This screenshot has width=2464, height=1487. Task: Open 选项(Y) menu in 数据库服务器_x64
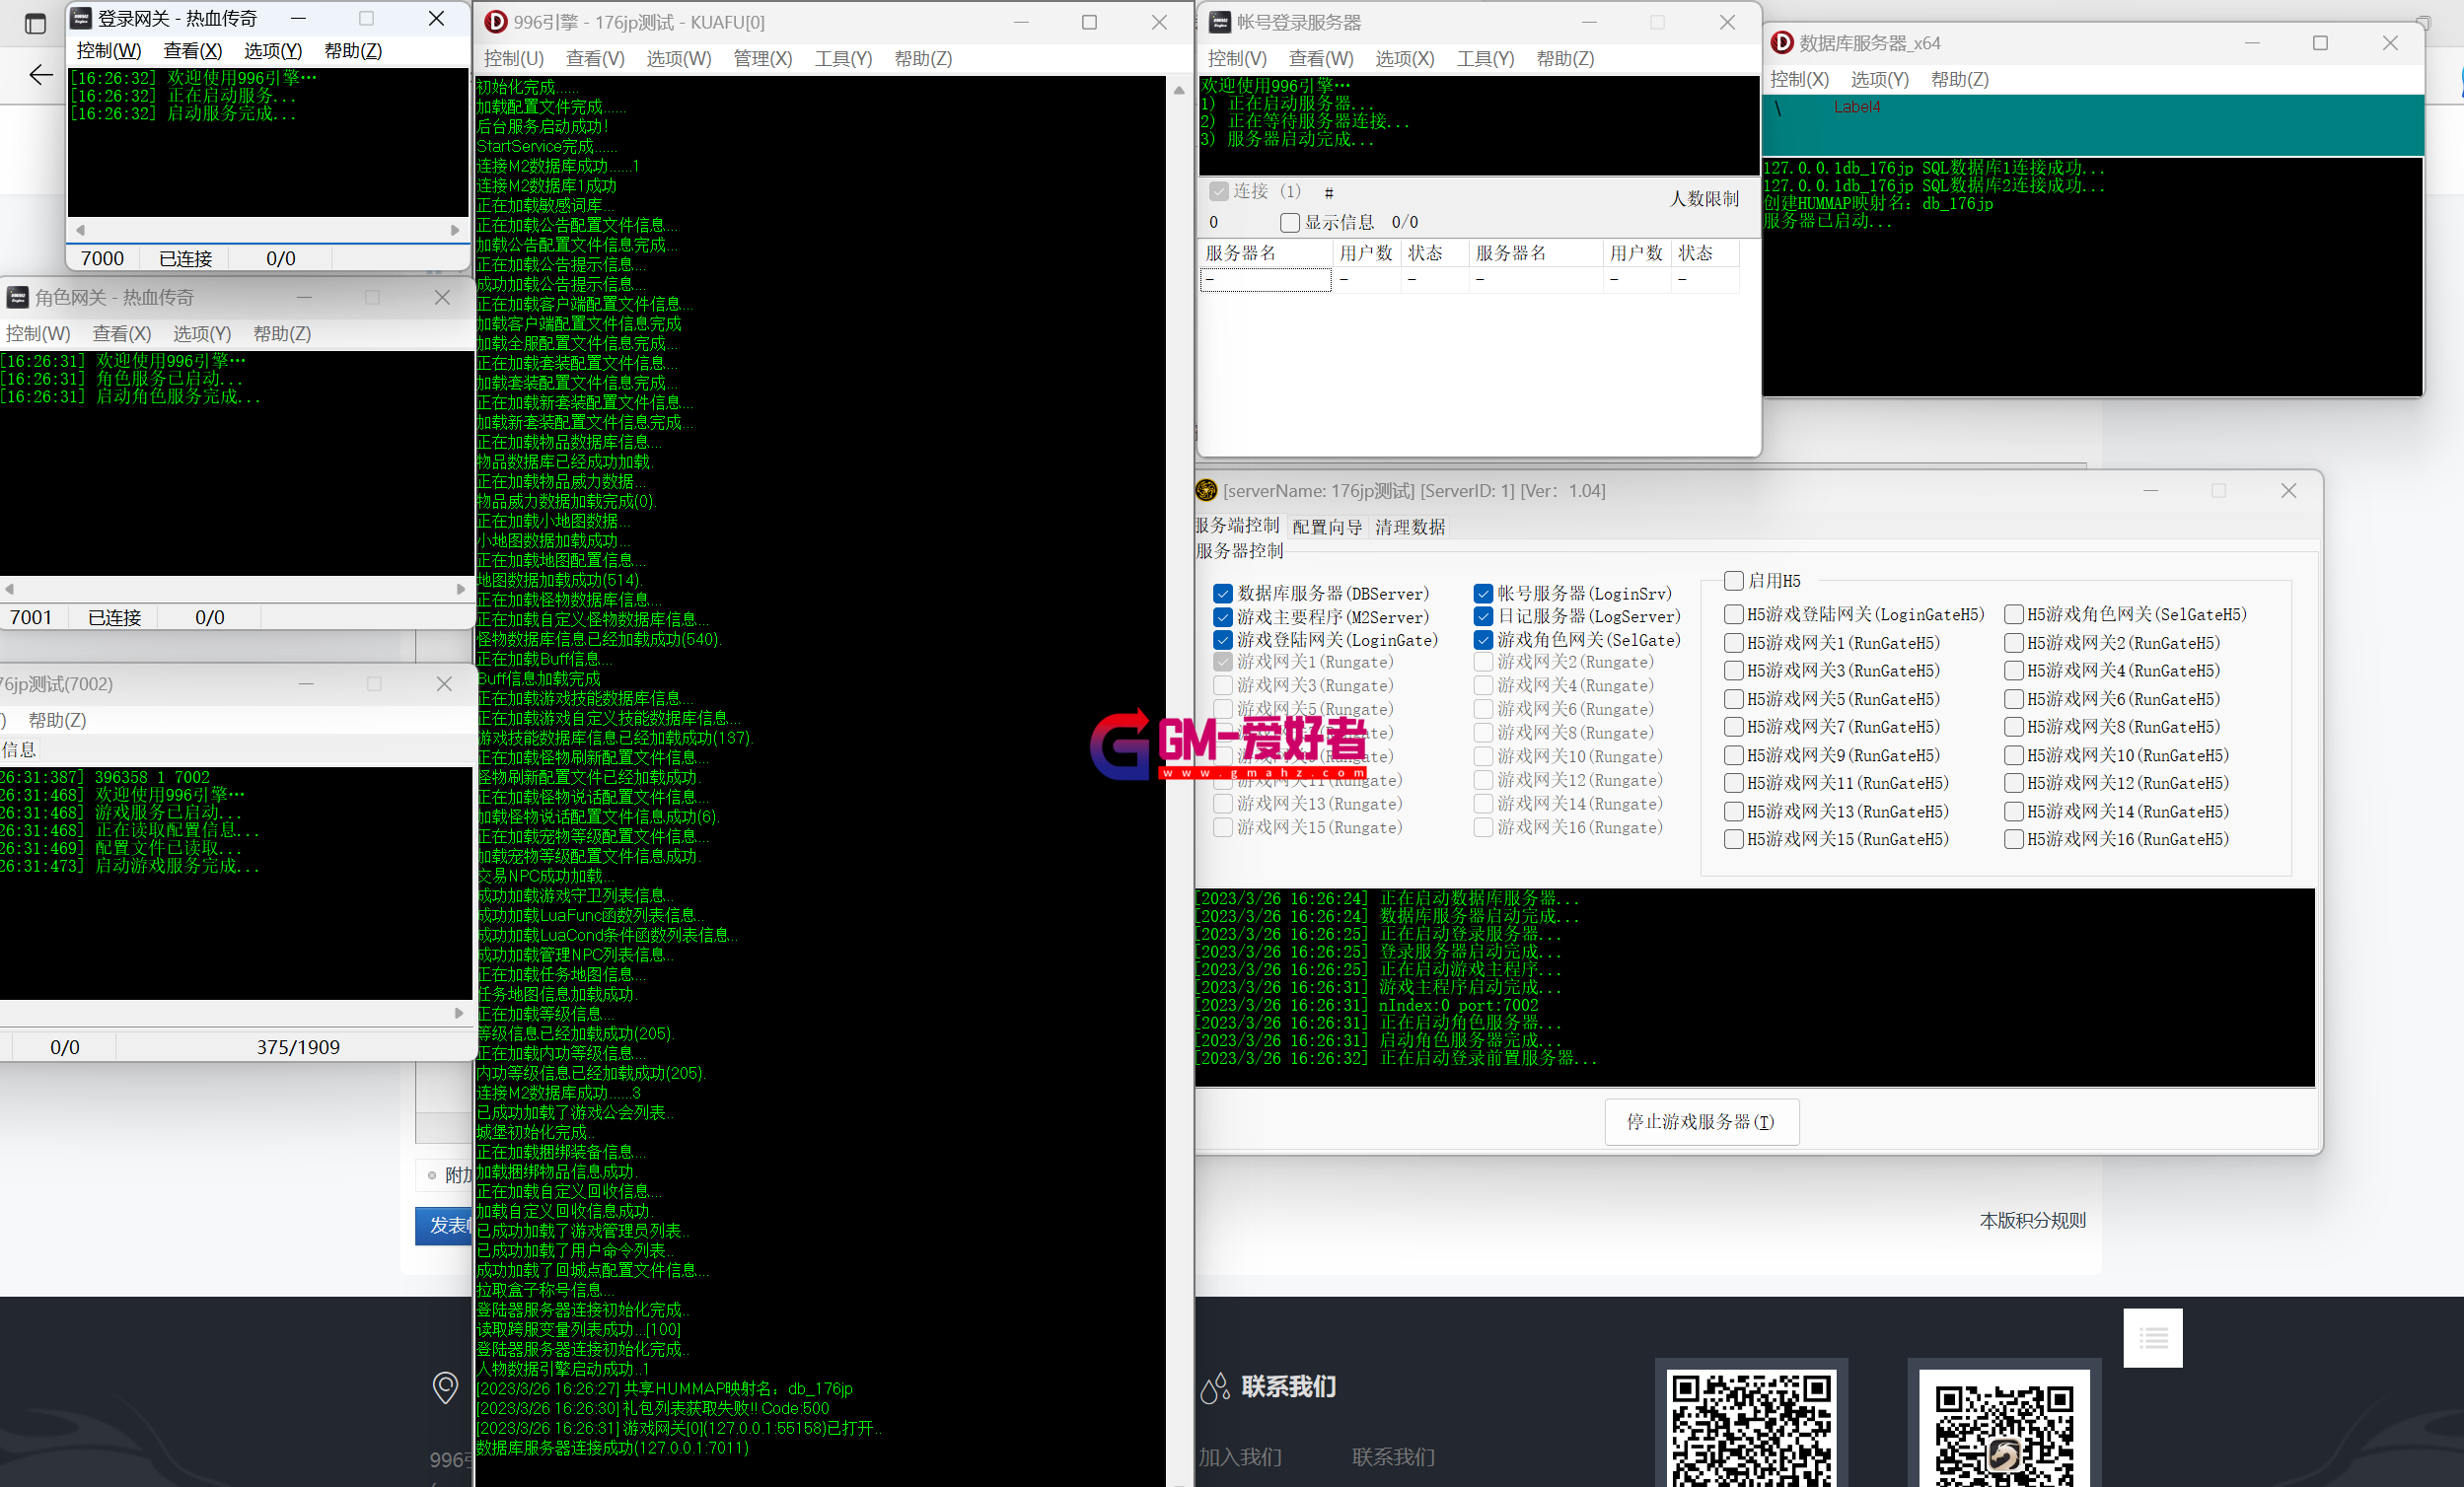pos(1879,80)
